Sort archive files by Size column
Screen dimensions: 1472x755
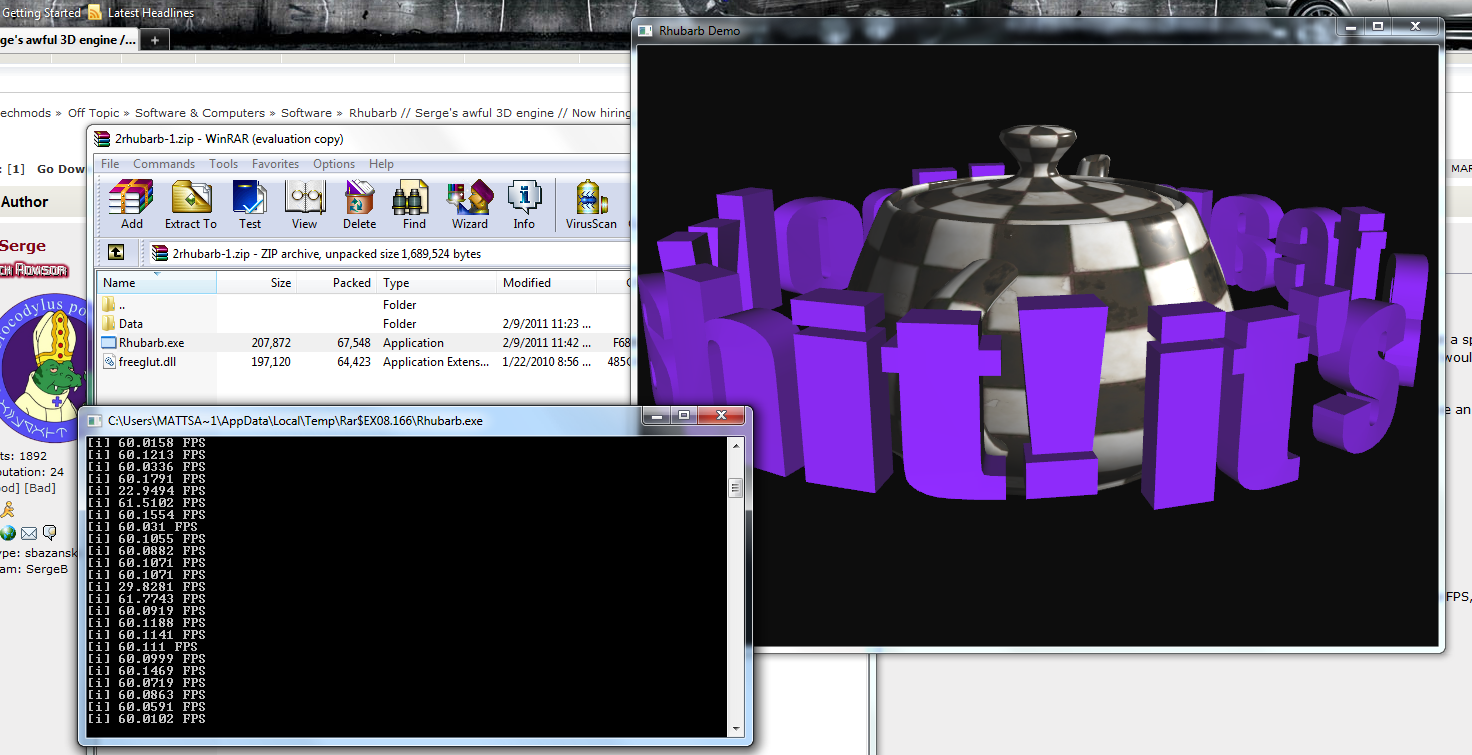[257, 283]
